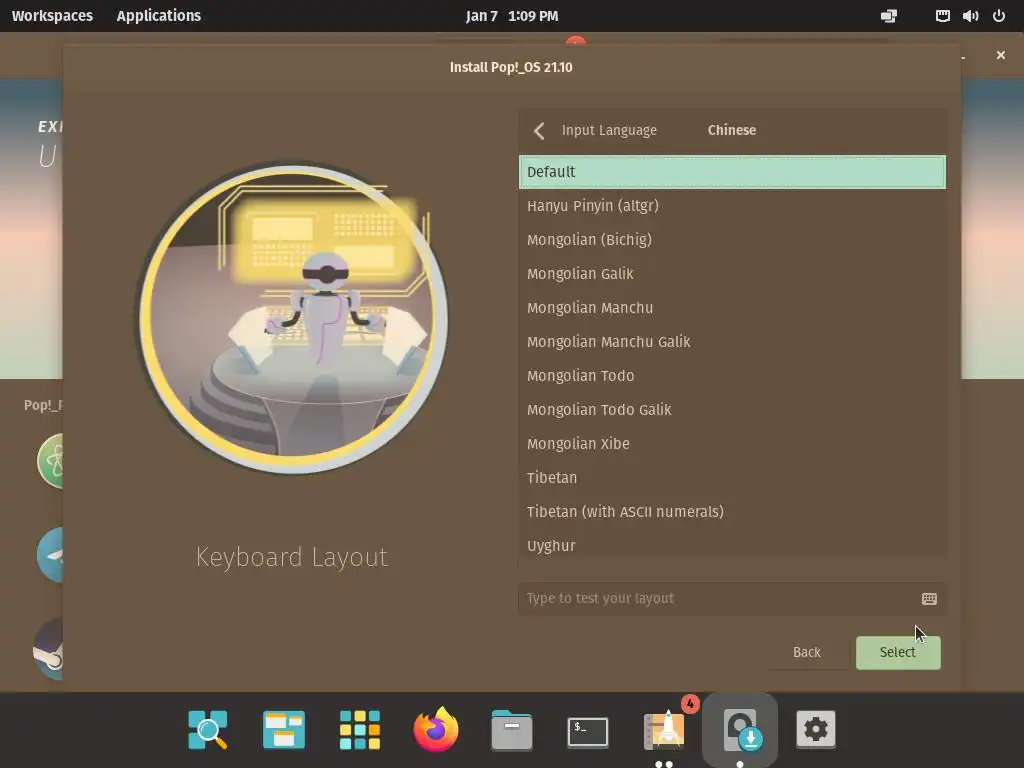Focus the layout test input field

(732, 599)
